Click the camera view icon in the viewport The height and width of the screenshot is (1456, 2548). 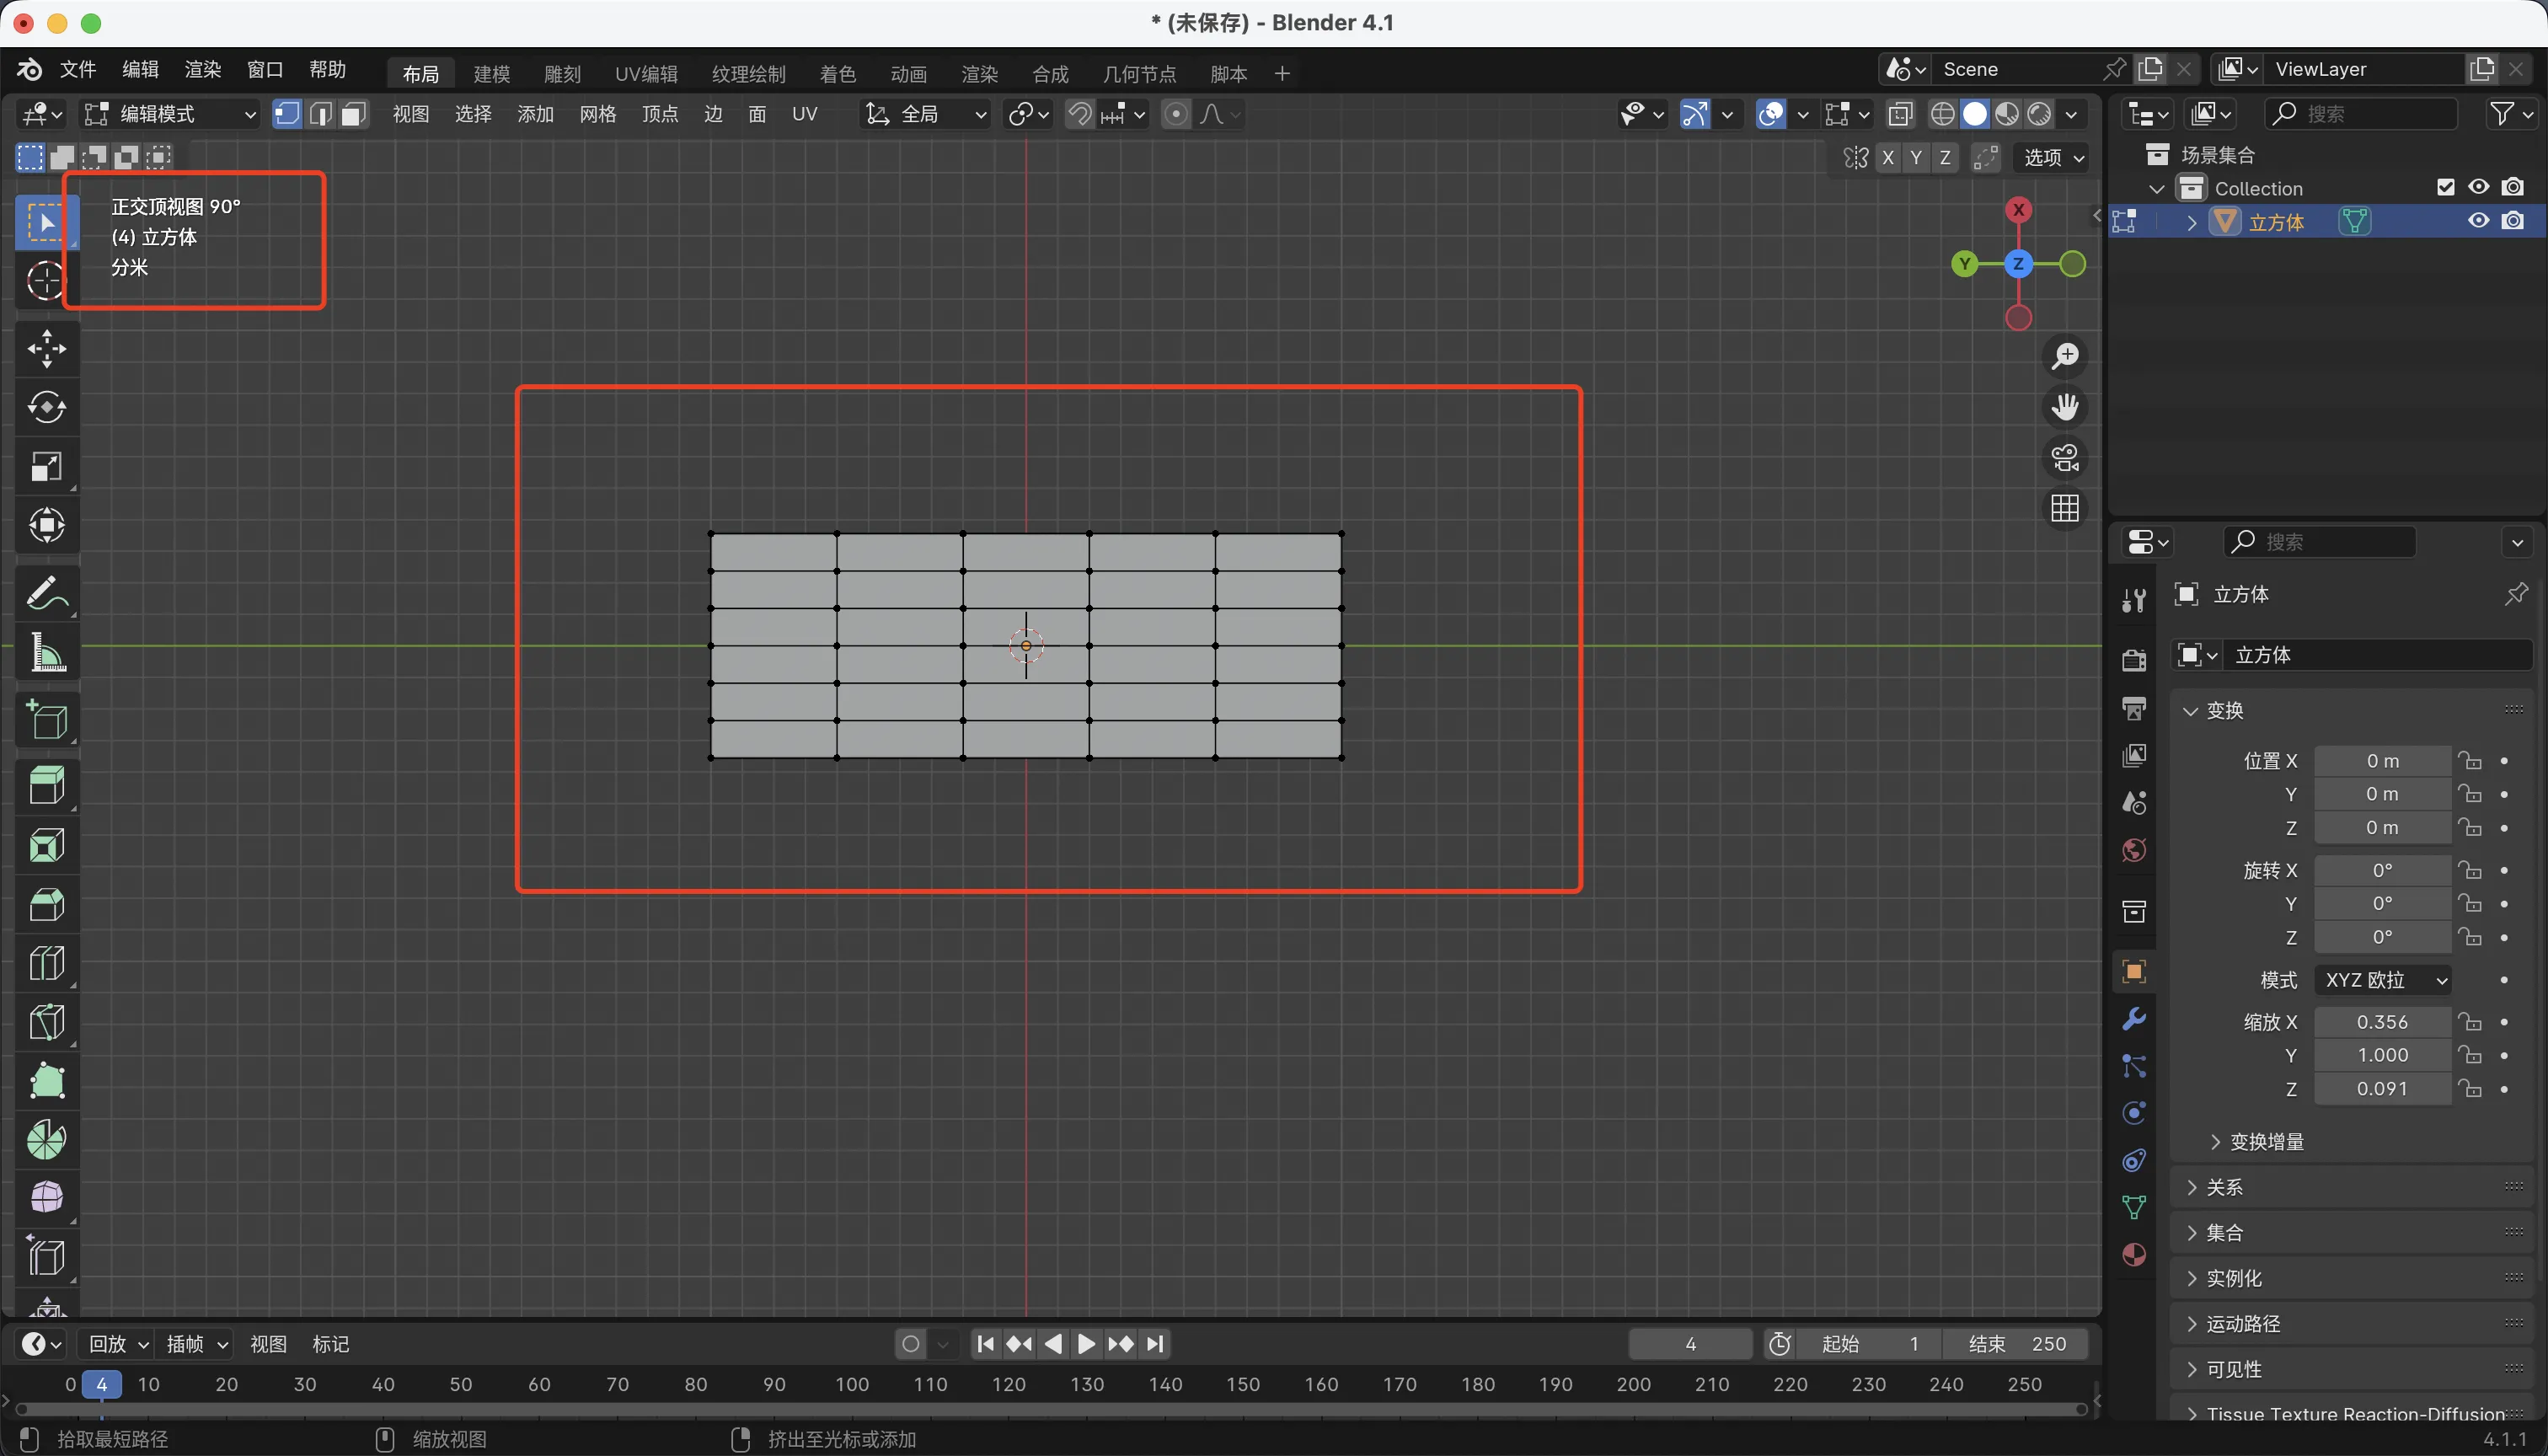click(2065, 458)
